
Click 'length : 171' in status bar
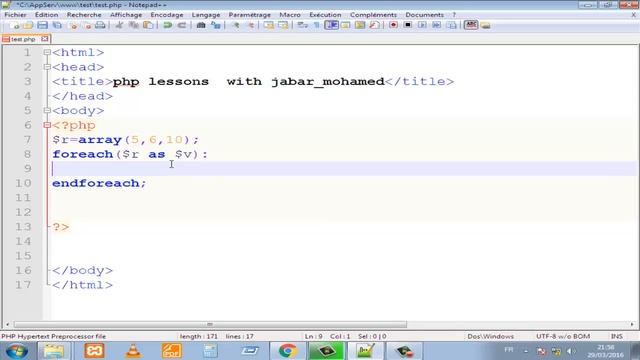pos(199,336)
